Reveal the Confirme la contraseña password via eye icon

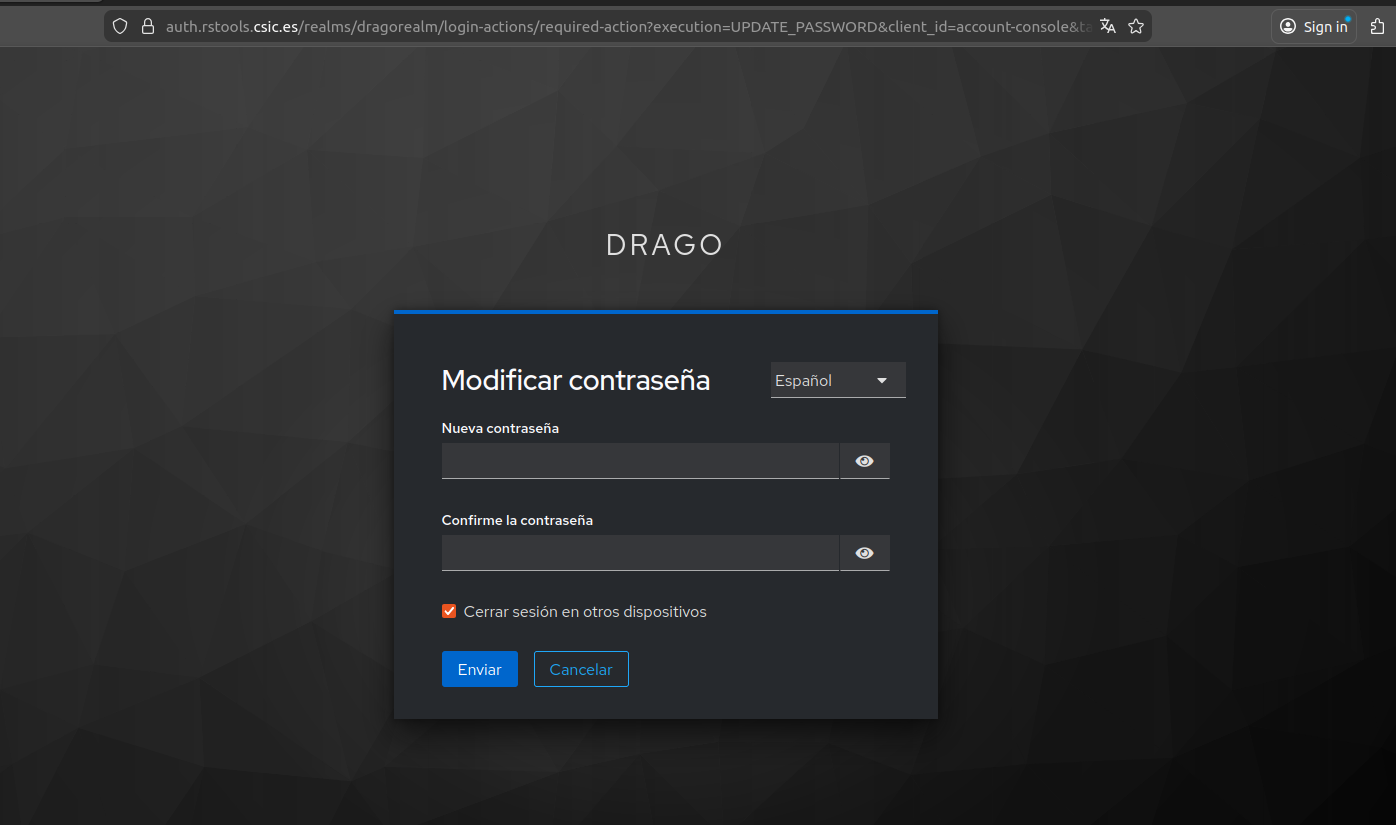click(x=865, y=553)
